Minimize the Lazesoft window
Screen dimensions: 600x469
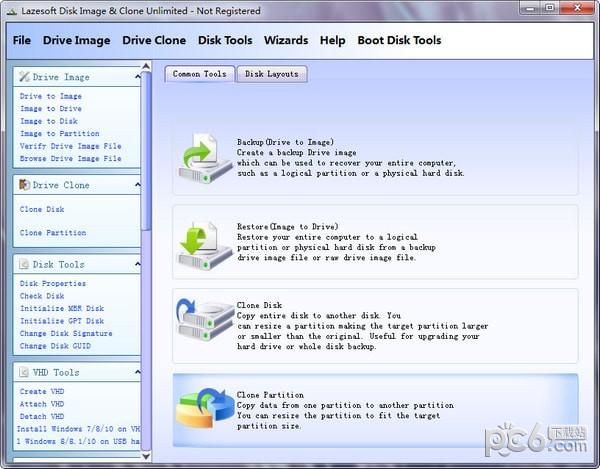click(531, 8)
